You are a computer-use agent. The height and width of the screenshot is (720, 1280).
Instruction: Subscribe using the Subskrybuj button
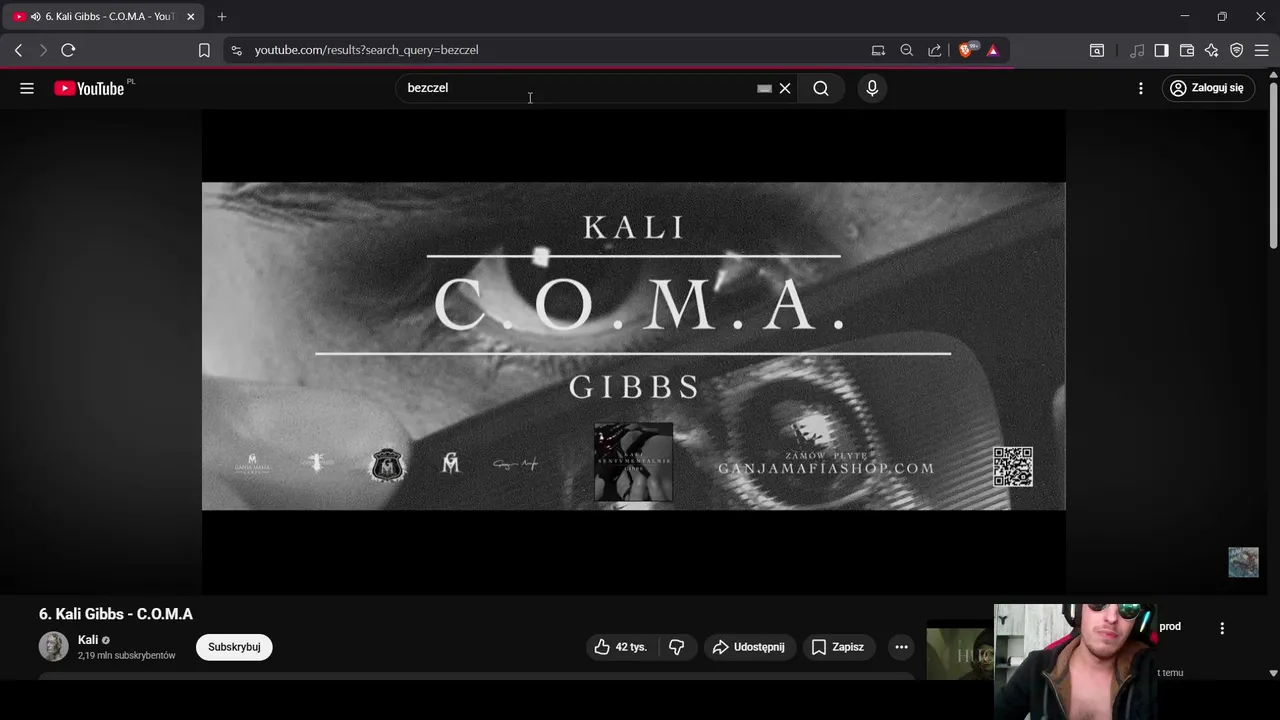234,647
